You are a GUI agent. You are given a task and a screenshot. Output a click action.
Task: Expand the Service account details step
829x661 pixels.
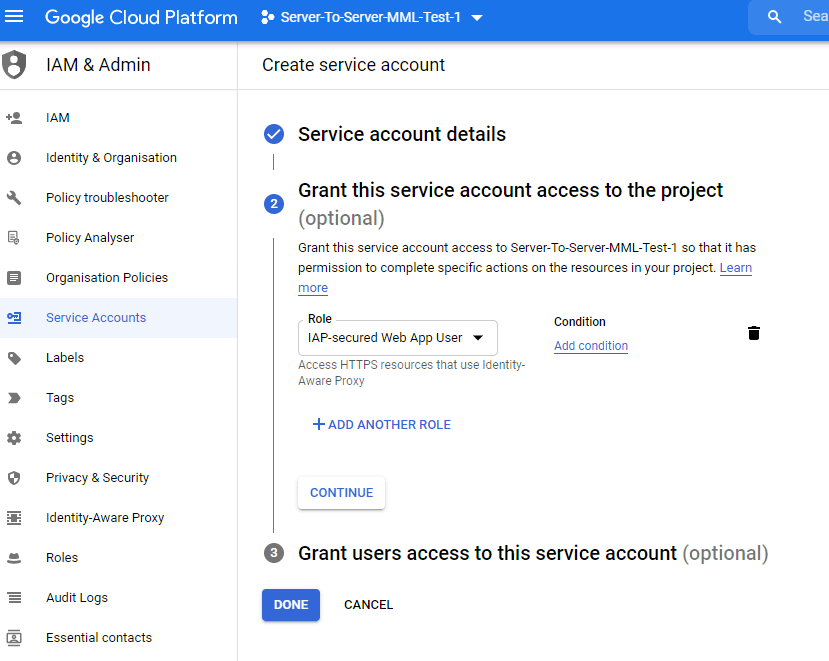tap(402, 134)
